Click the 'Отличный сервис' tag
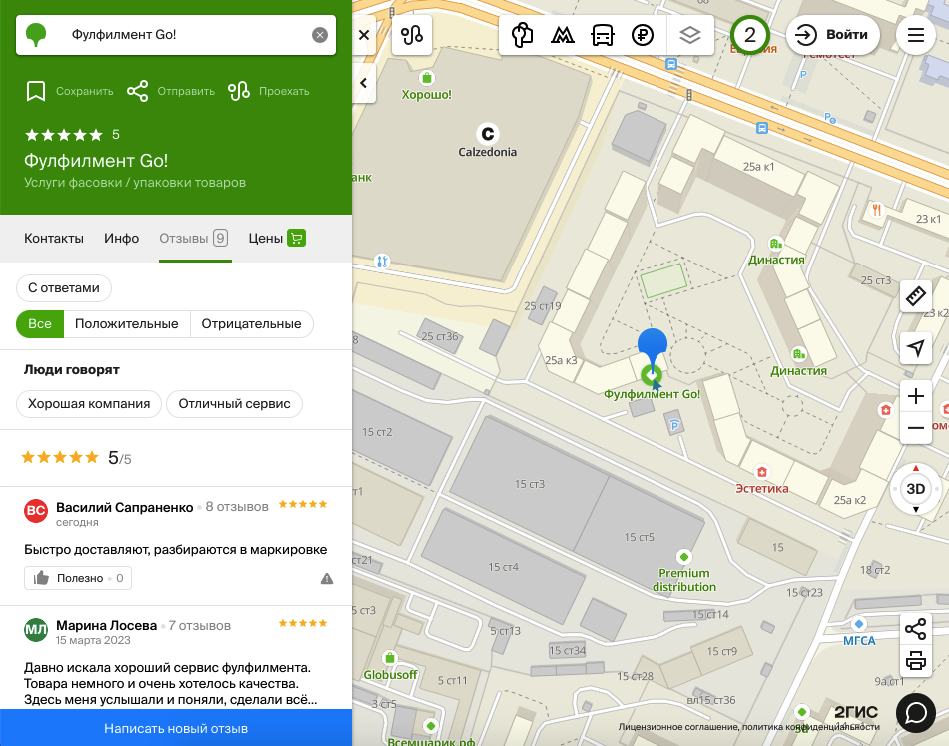 234,404
